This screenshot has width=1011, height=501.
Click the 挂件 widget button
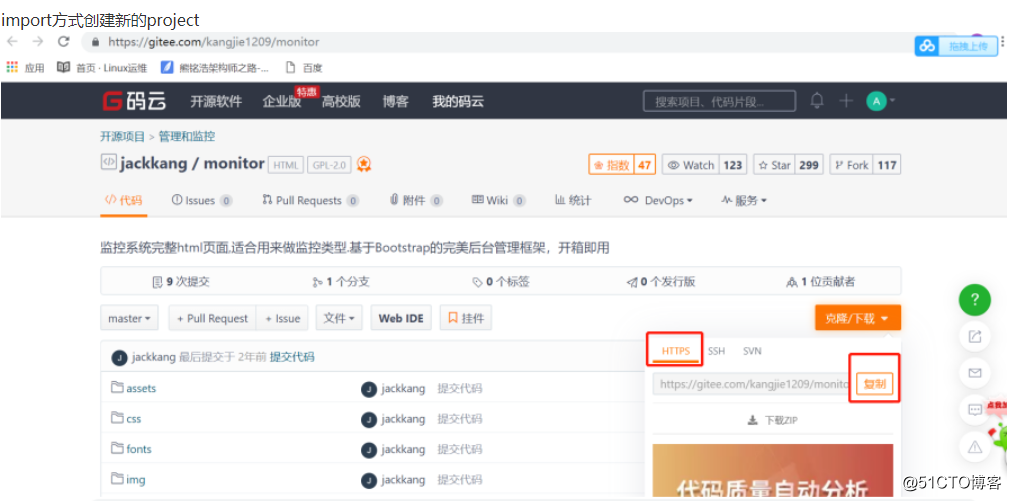point(466,318)
